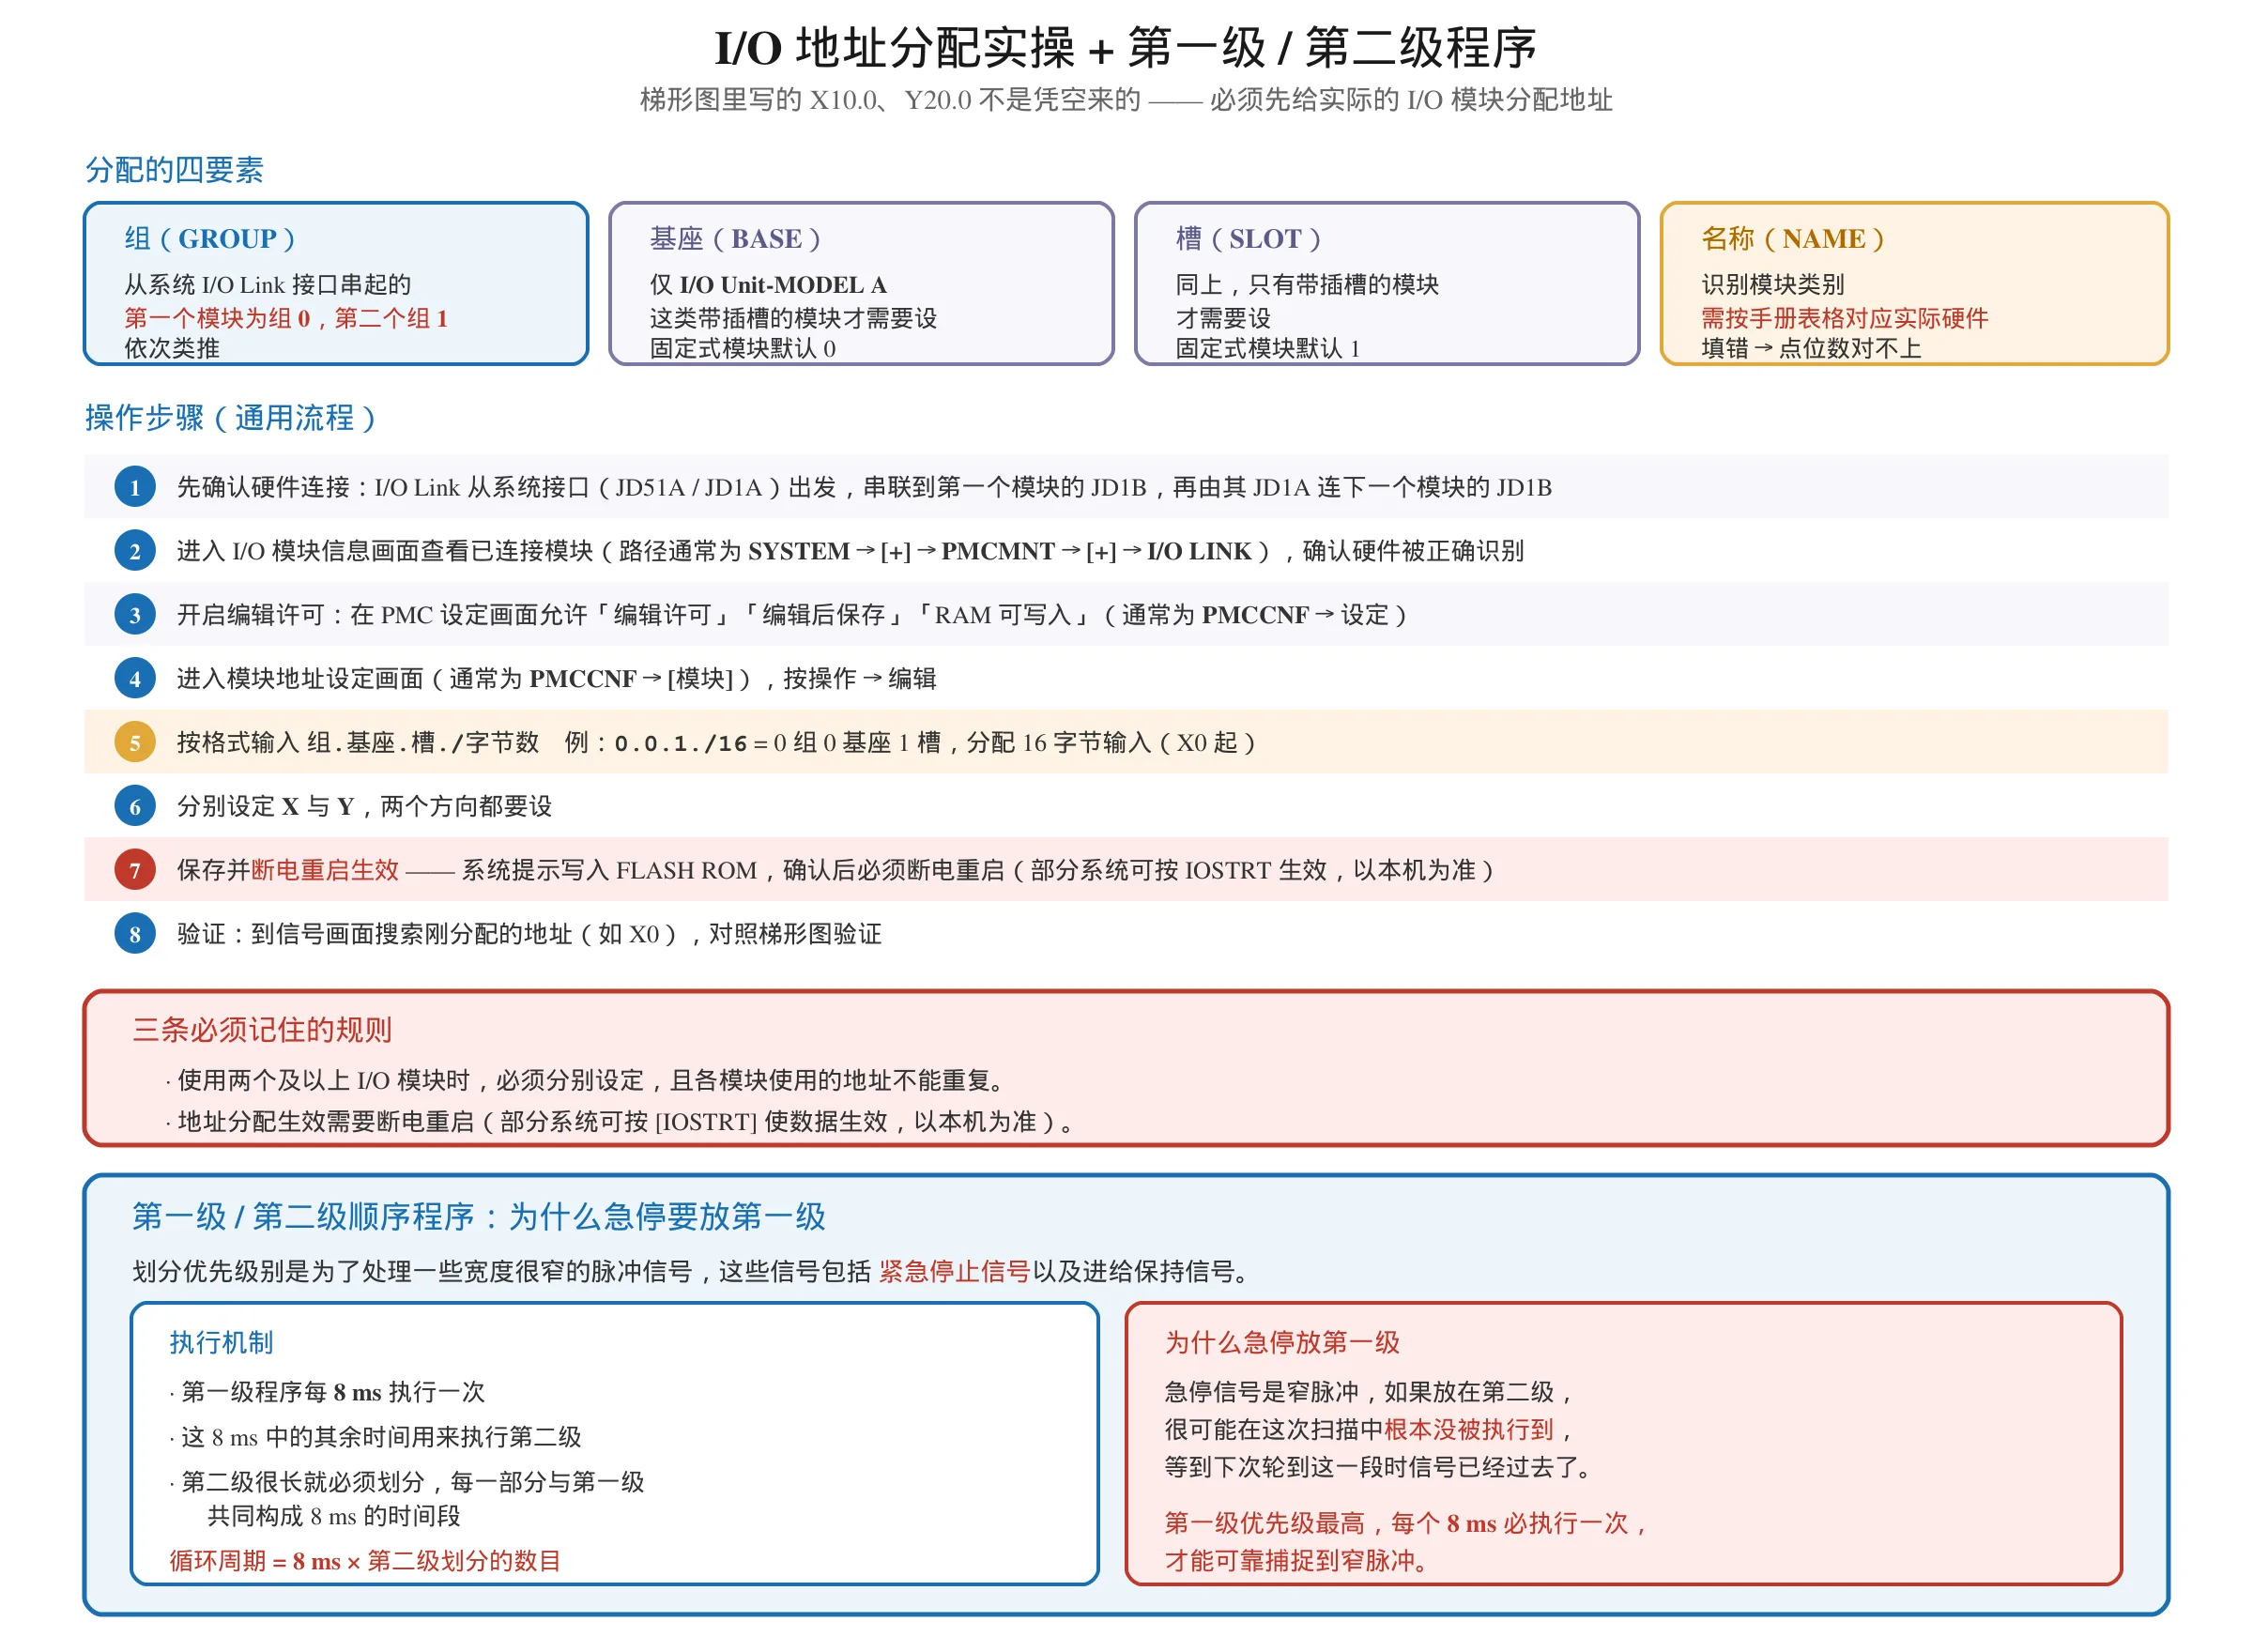Click the step 1 number circle
This screenshot has height=1652, width=2253.
point(135,488)
